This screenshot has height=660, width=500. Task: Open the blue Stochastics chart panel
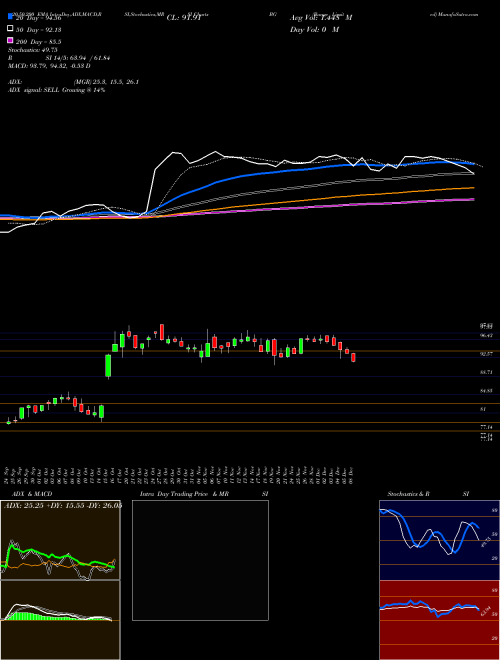(439, 540)
